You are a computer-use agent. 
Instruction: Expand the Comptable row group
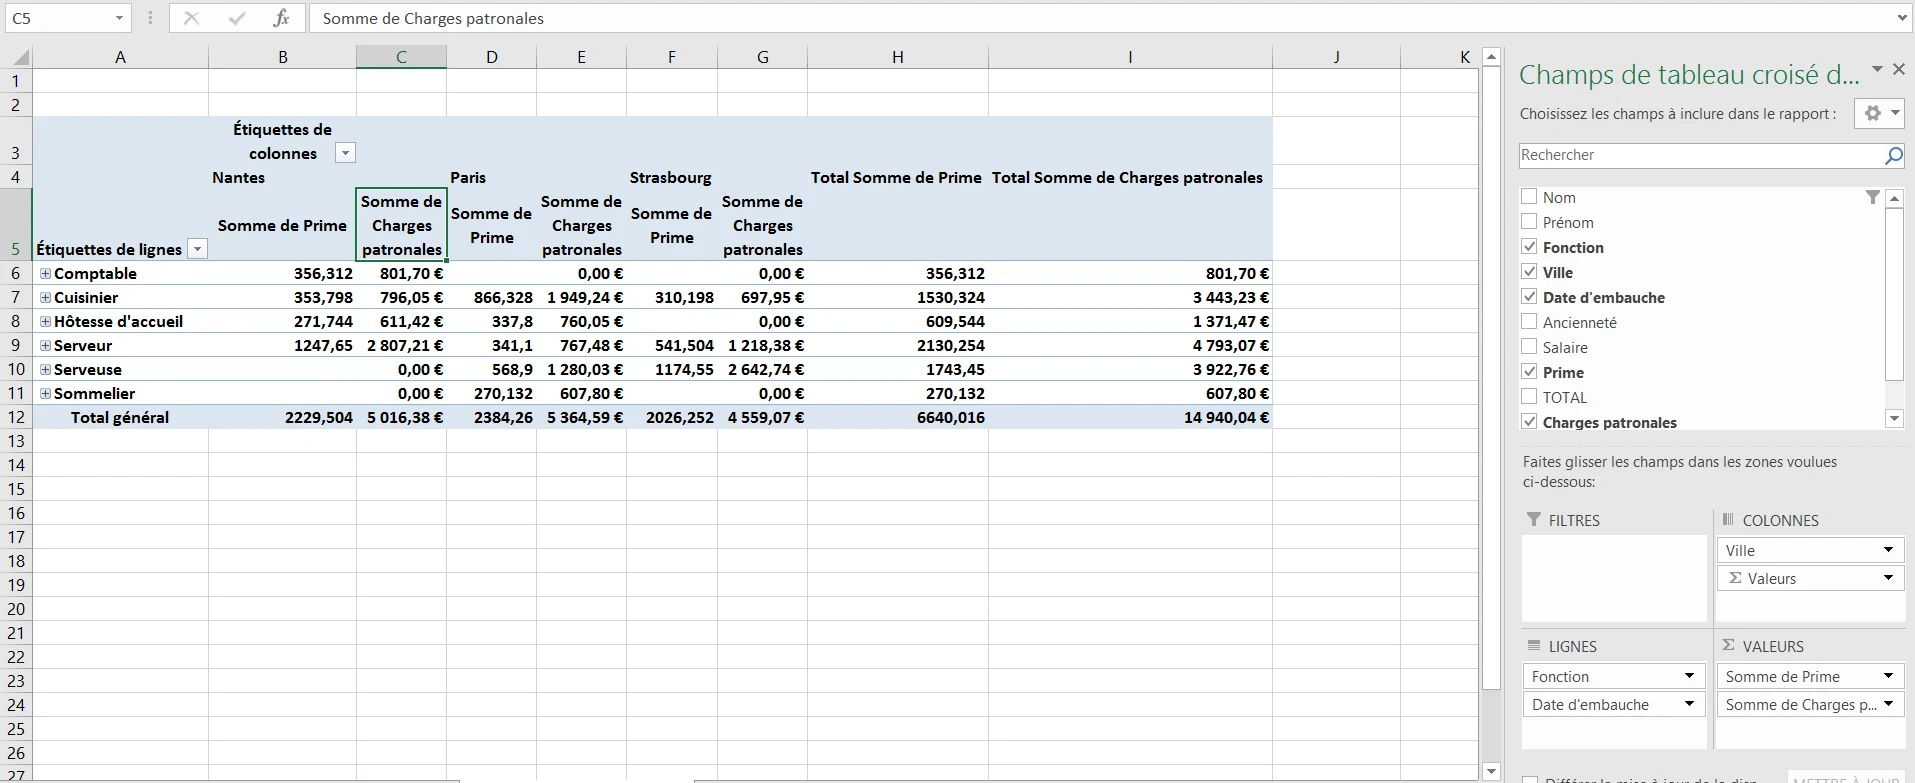[45, 273]
